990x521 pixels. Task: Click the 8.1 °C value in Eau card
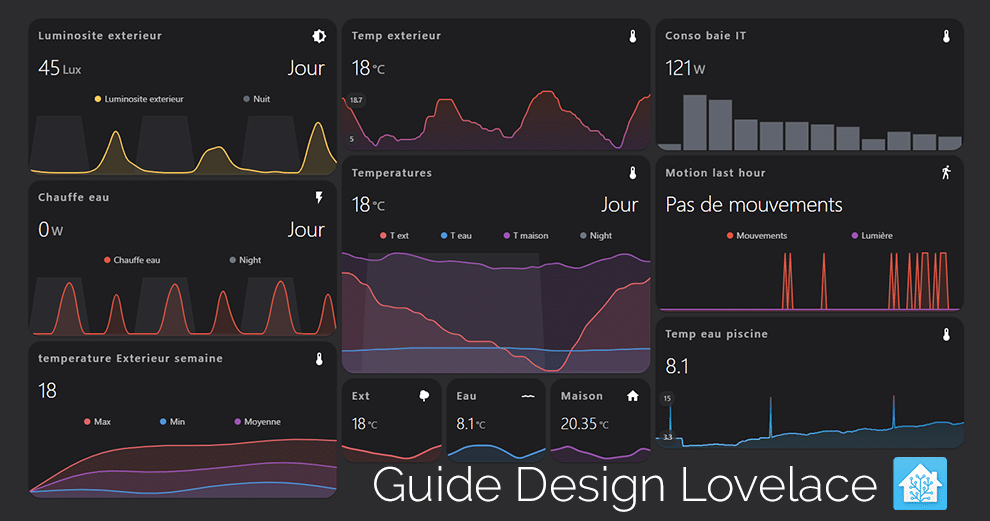471,424
